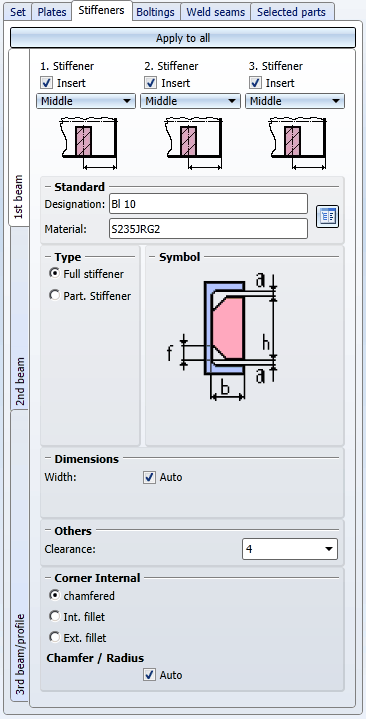This screenshot has width=366, height=719.
Task: Click the Apply to all button
Action: pyautogui.click(x=183, y=38)
